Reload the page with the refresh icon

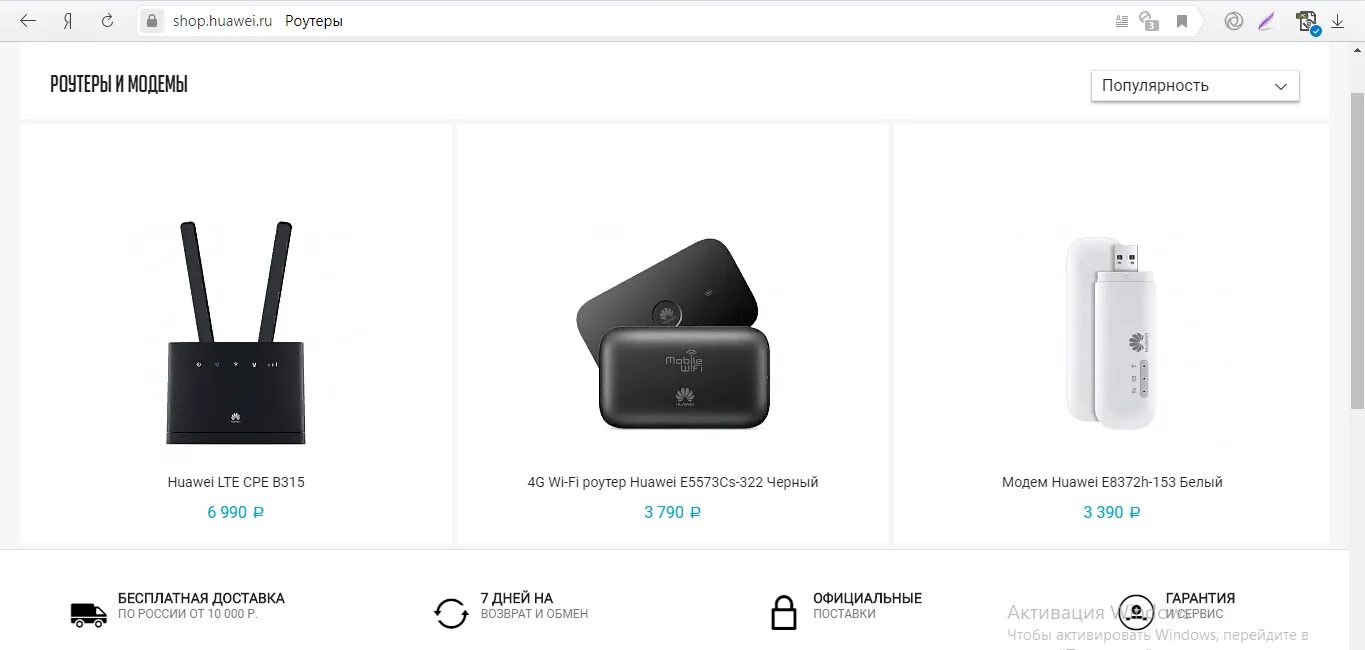tap(107, 20)
